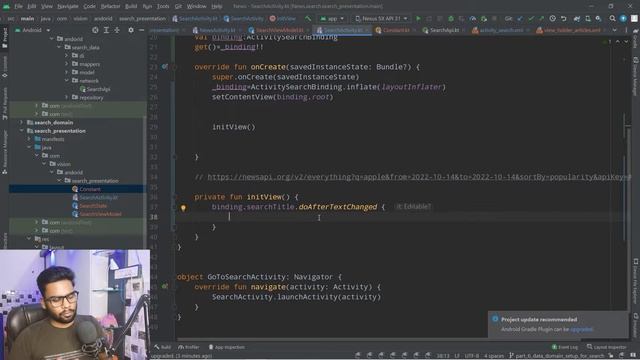Open the File menu
Screen dimensions: 640x360
[19, 6]
